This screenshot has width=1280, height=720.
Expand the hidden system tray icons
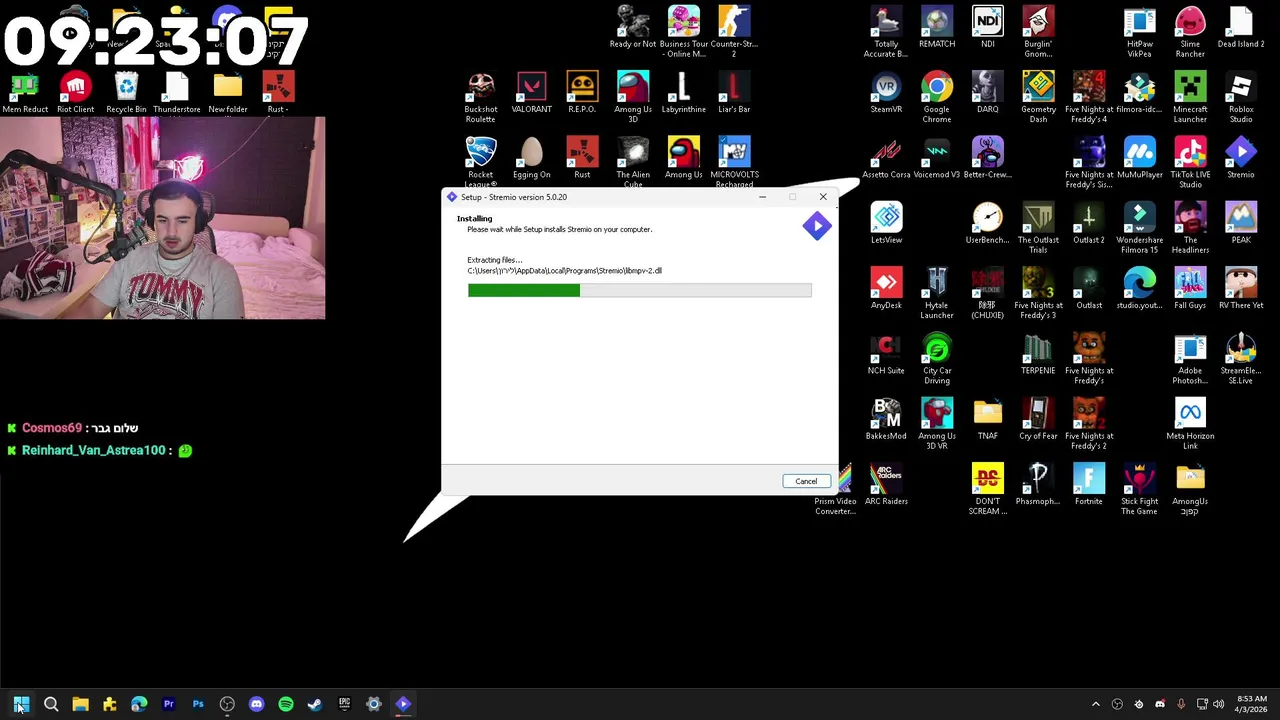[x=1095, y=704]
